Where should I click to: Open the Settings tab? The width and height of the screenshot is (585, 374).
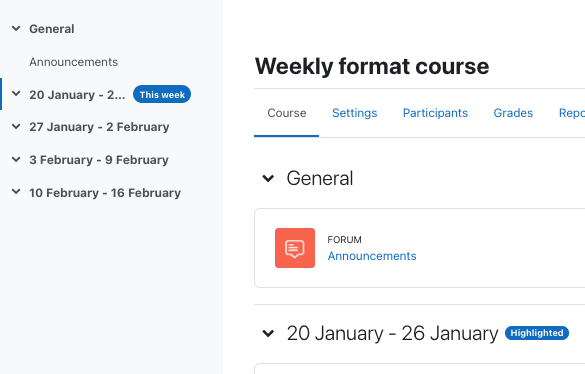354,113
